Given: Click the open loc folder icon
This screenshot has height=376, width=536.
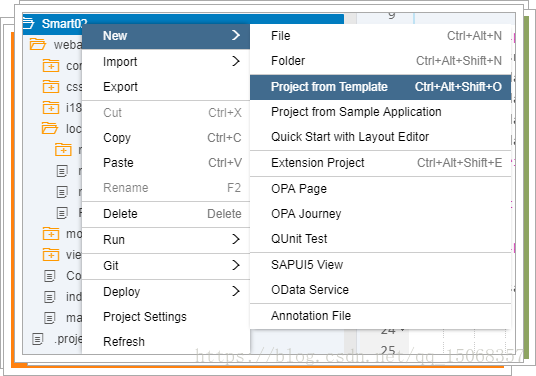Looking at the screenshot, I should tap(50, 129).
